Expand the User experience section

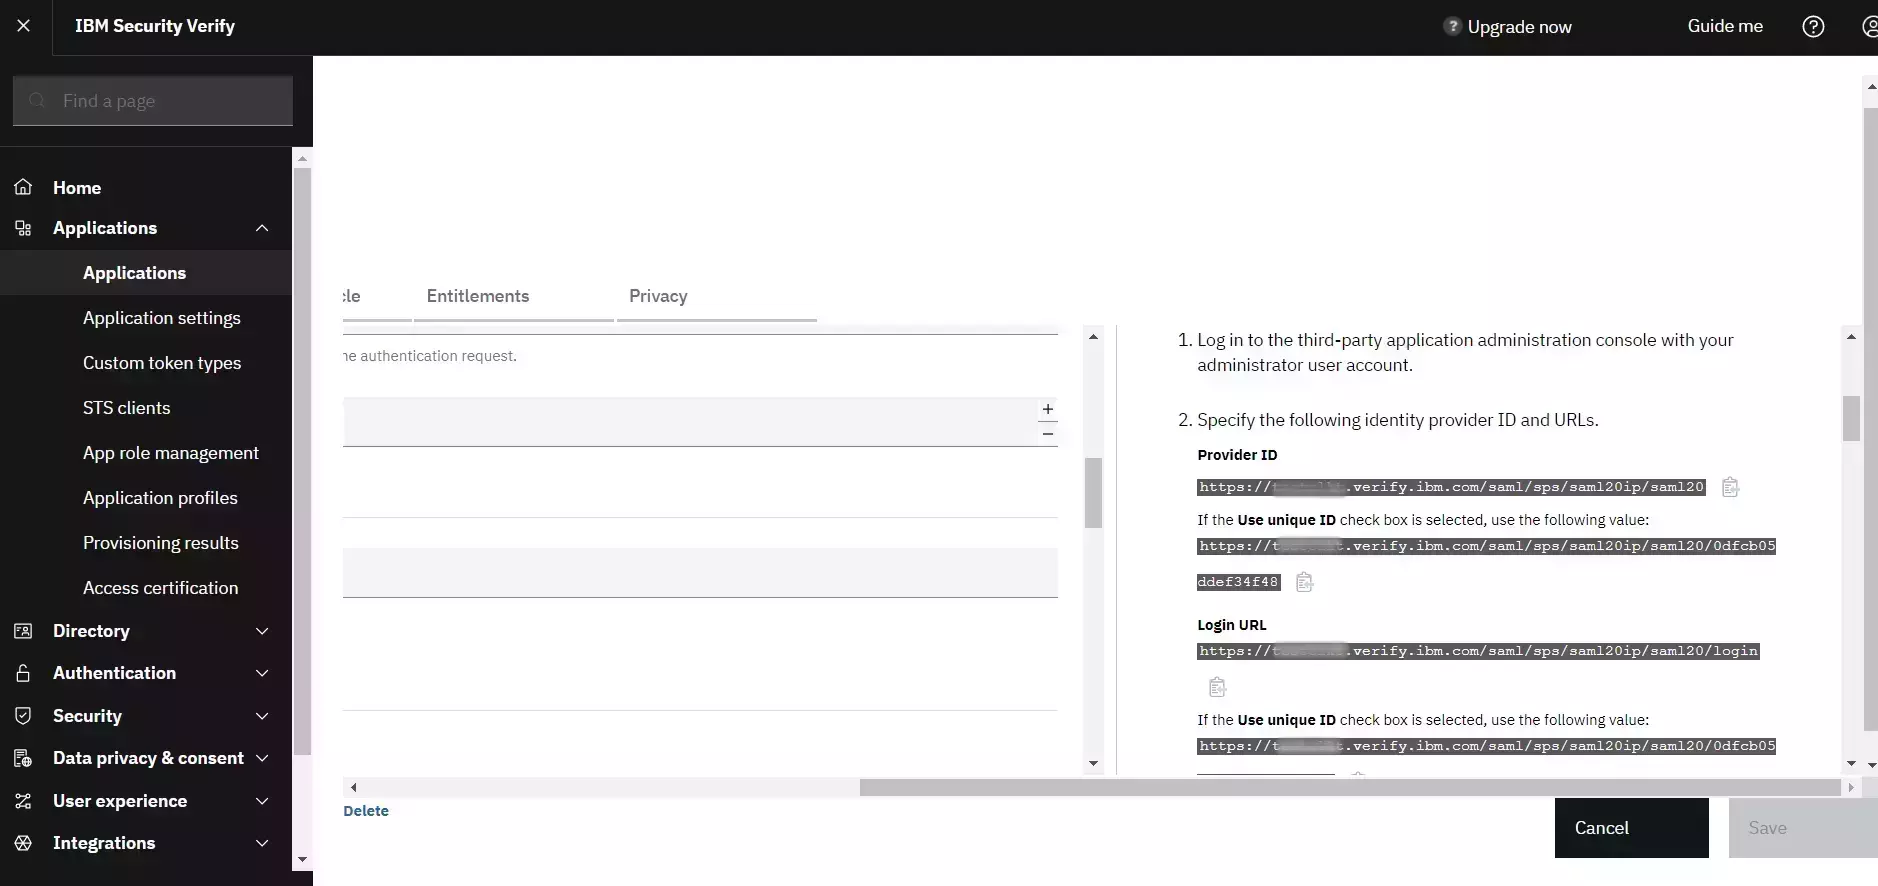262,801
